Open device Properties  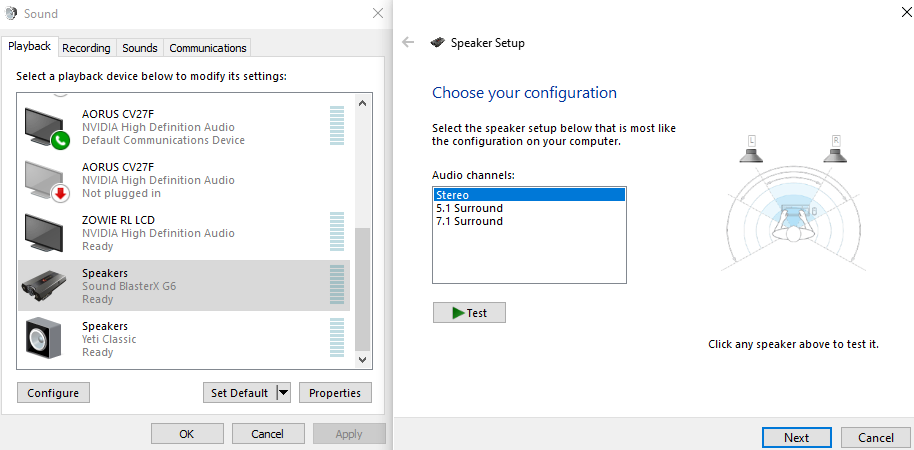335,393
